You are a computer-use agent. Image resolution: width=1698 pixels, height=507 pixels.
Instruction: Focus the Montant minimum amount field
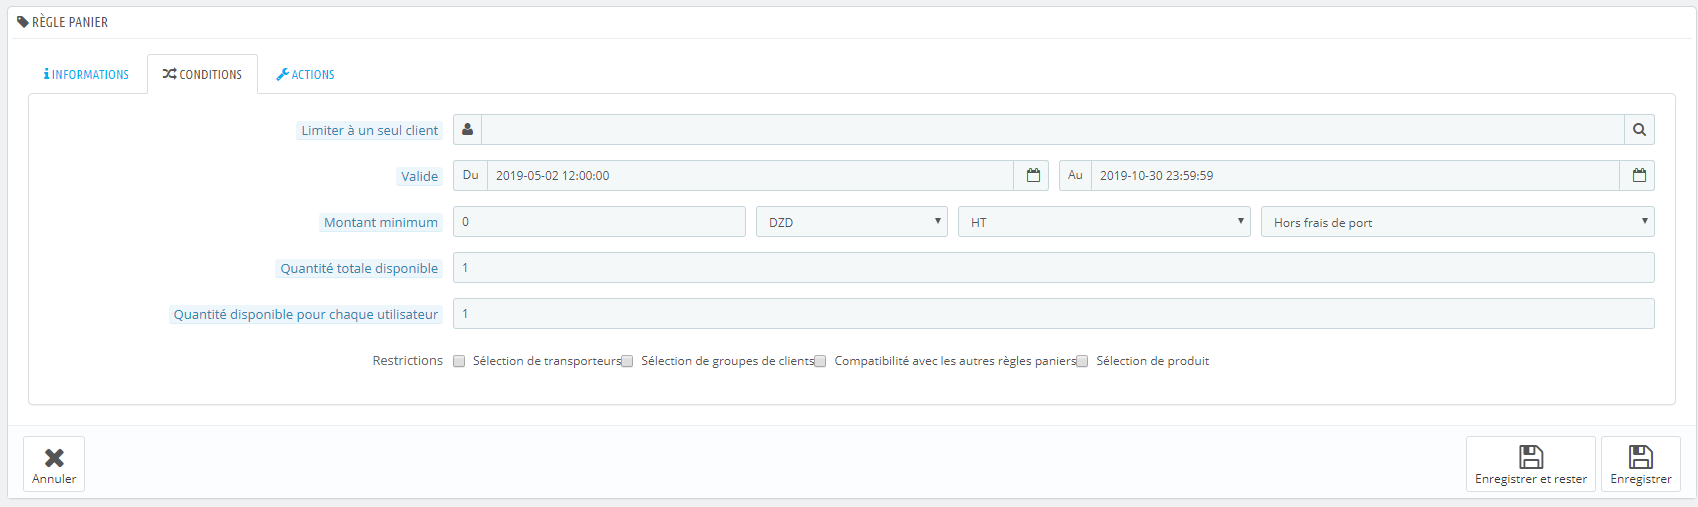pos(599,222)
